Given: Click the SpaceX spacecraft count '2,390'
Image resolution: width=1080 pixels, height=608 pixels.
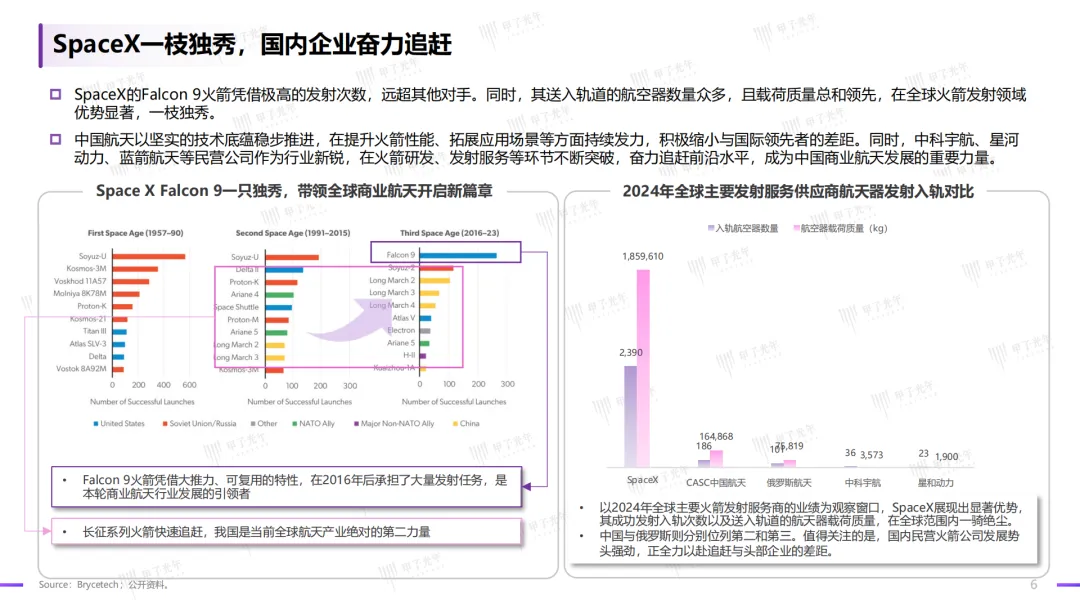Looking at the screenshot, I should pyautogui.click(x=631, y=353).
